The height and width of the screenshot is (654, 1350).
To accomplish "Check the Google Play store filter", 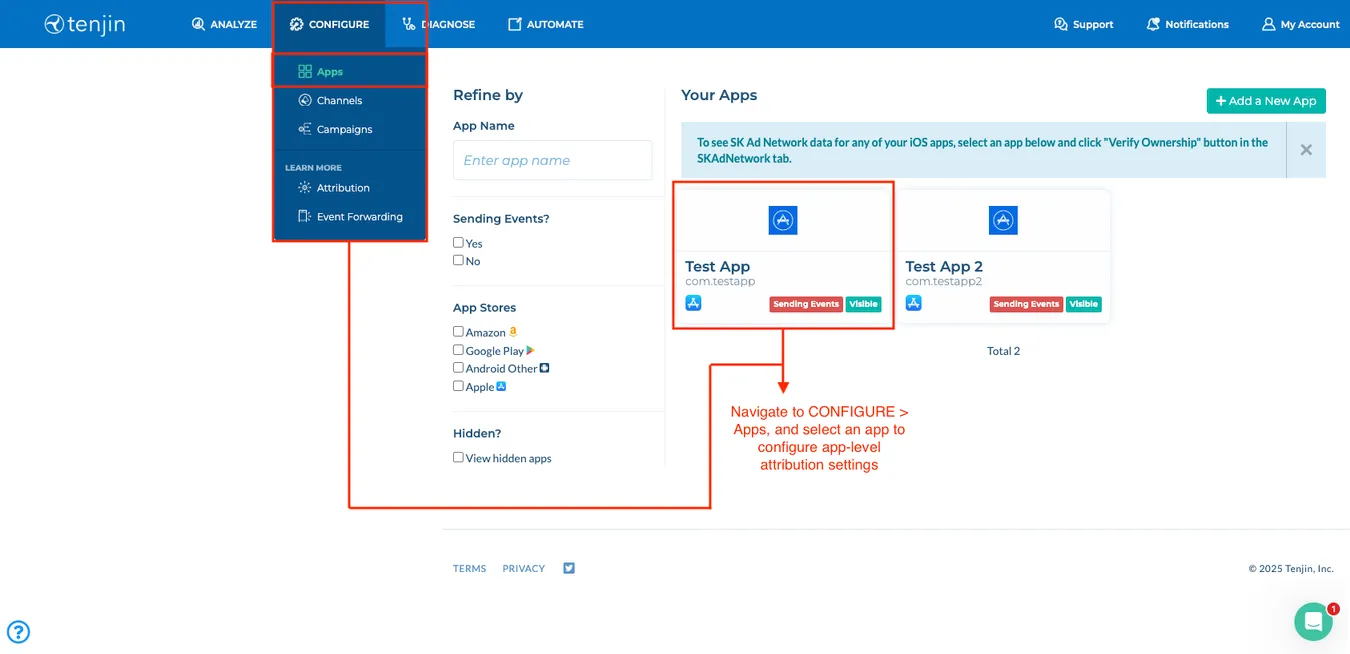I will pyautogui.click(x=458, y=350).
